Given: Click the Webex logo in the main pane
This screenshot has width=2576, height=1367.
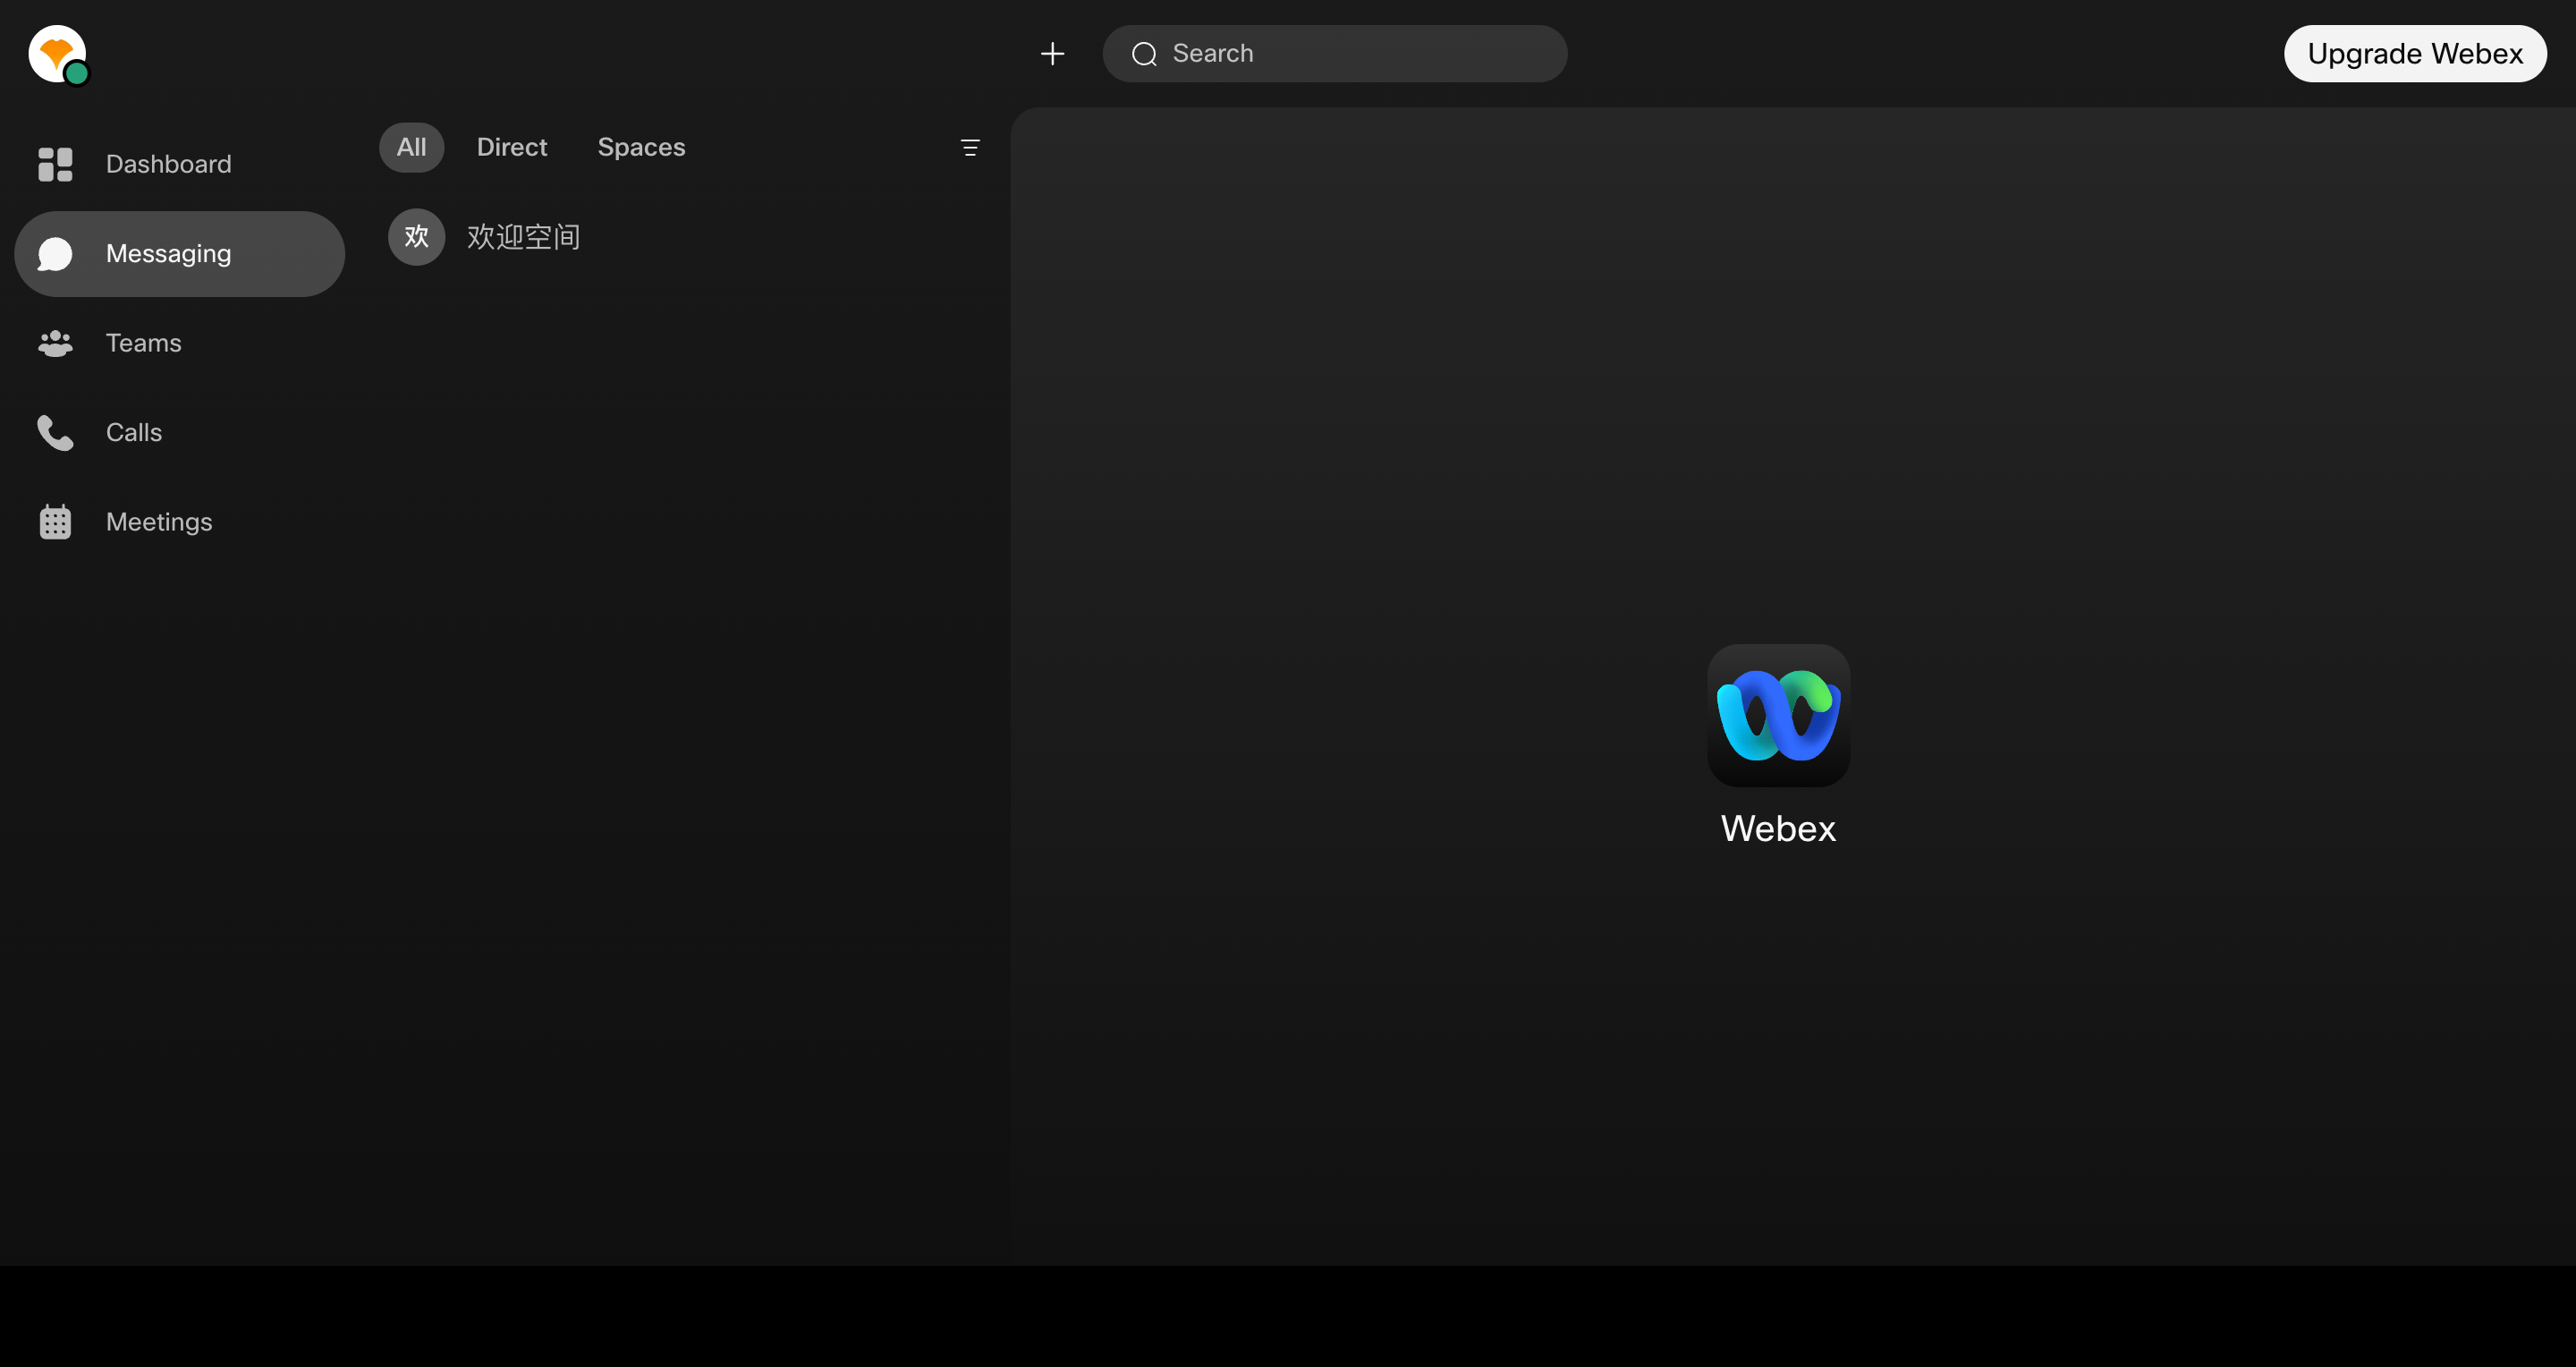Looking at the screenshot, I should point(1778,715).
